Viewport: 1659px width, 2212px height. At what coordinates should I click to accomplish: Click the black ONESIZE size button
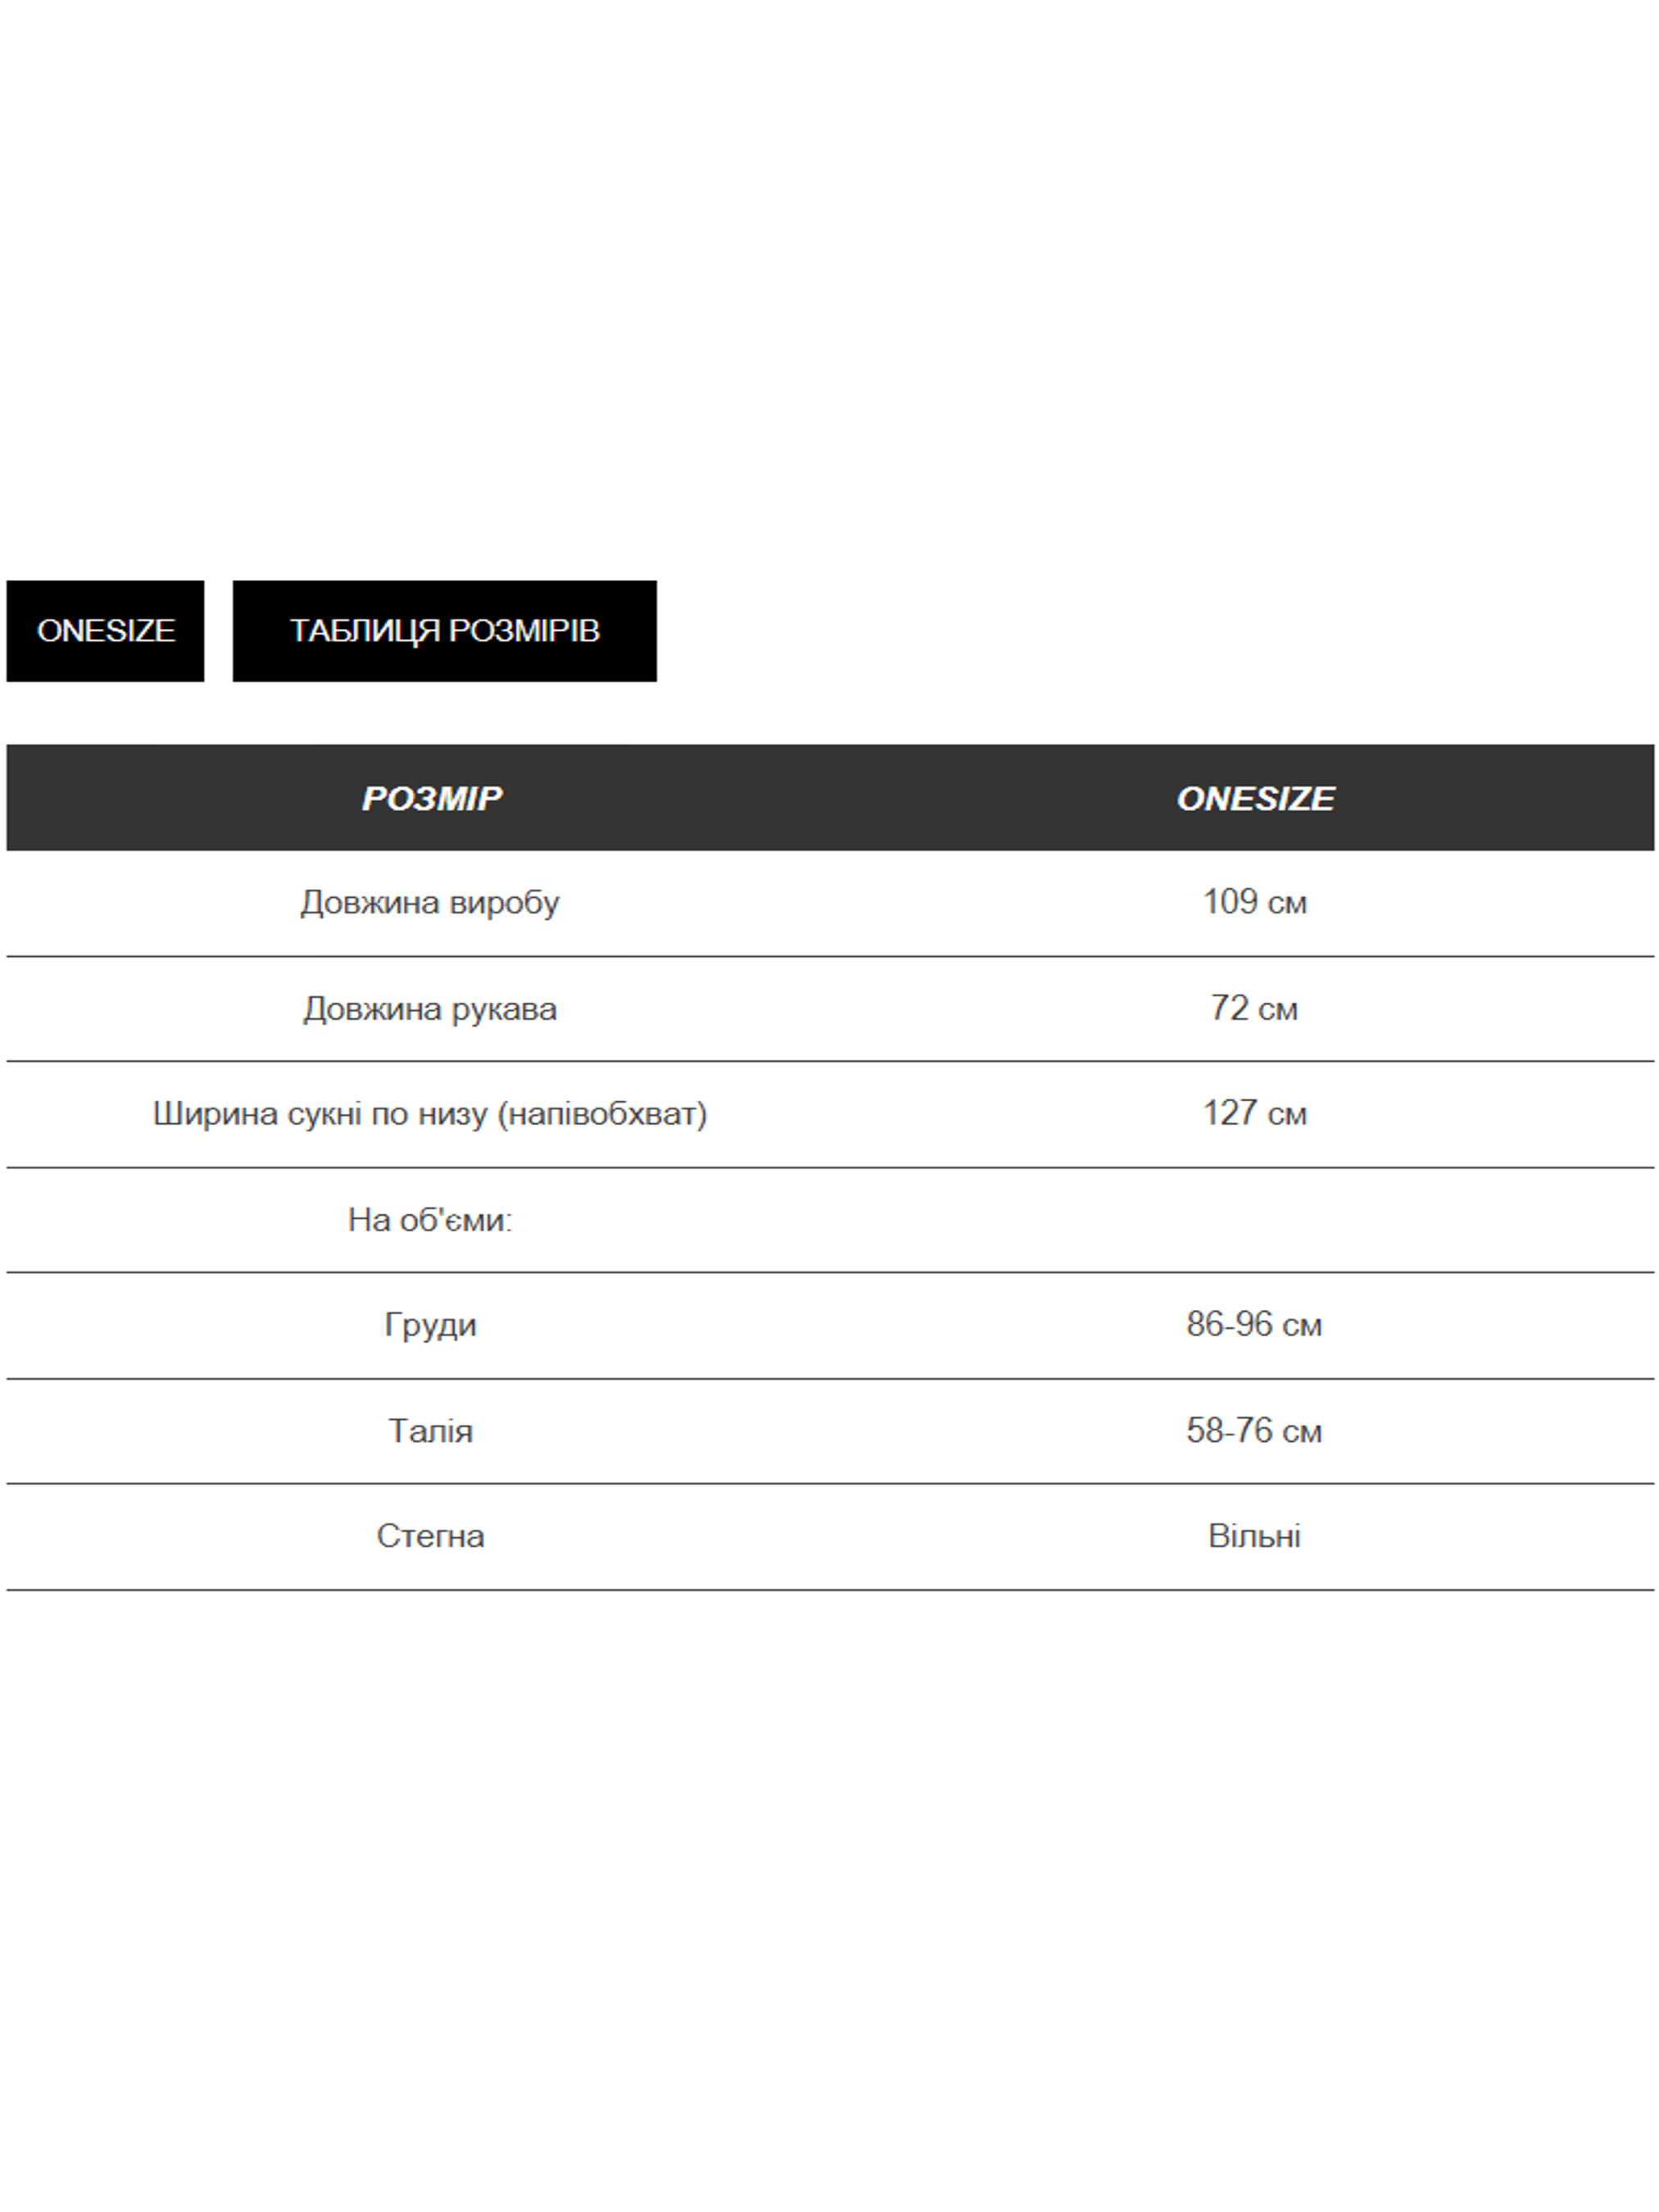point(105,631)
